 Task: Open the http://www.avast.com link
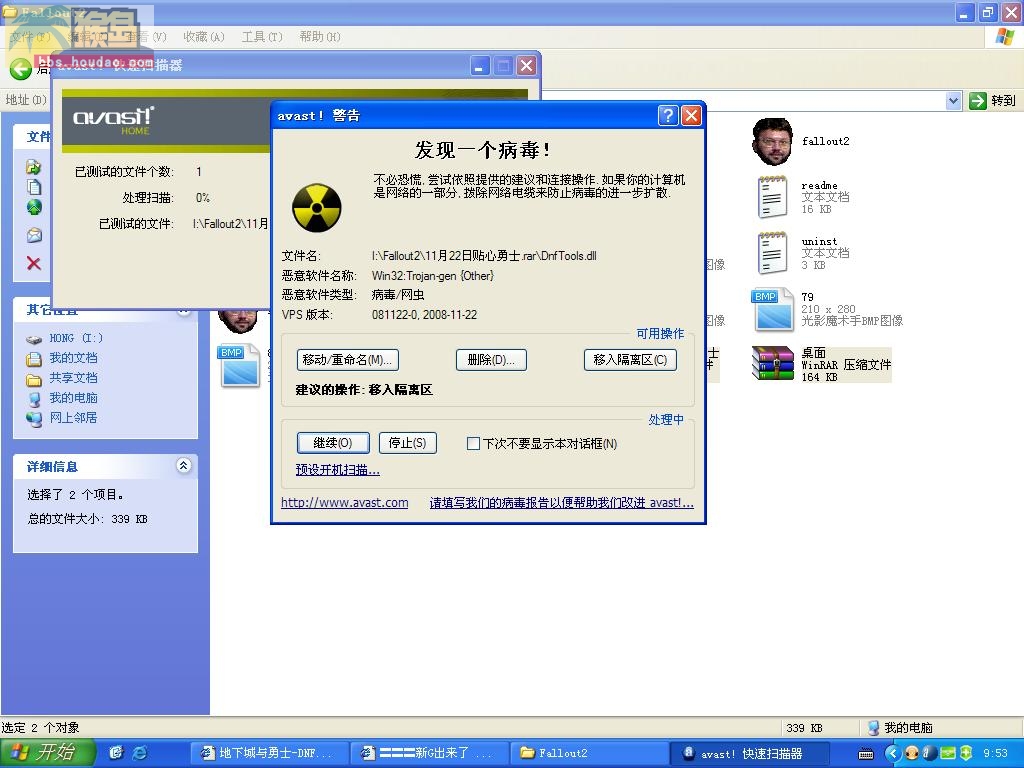pos(345,502)
